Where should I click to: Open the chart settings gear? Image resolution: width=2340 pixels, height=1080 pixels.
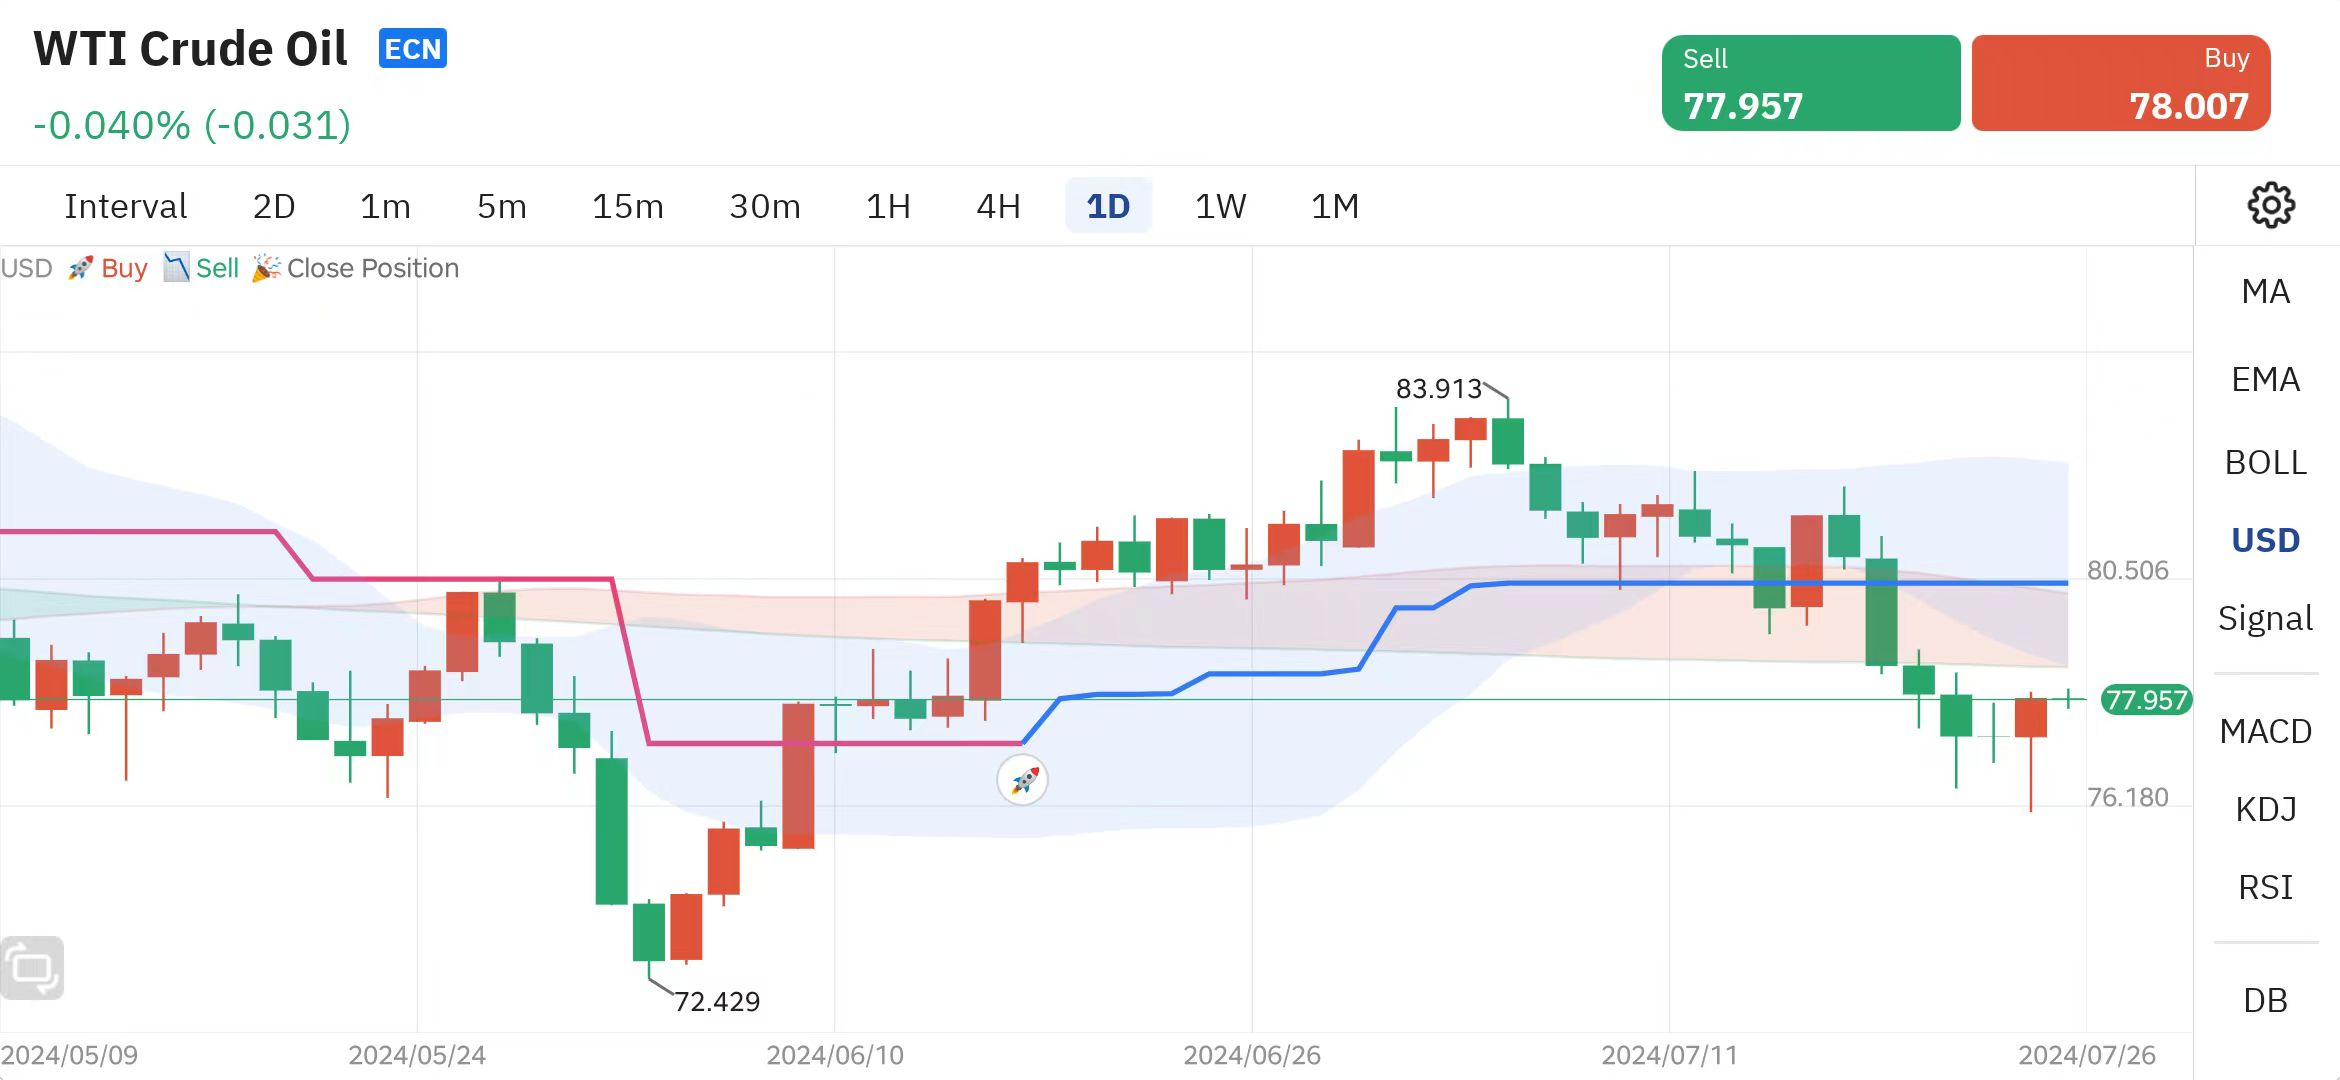2272,205
